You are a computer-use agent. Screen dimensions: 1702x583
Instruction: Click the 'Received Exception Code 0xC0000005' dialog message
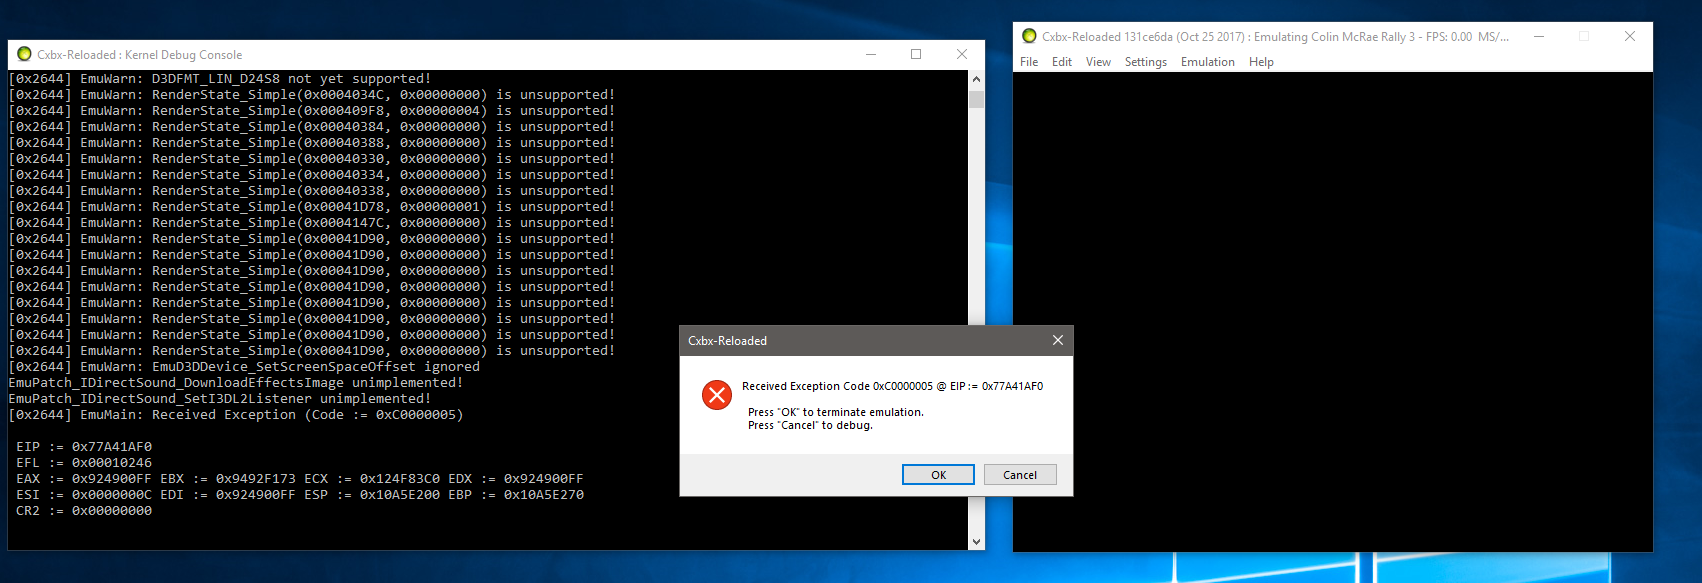click(x=892, y=386)
